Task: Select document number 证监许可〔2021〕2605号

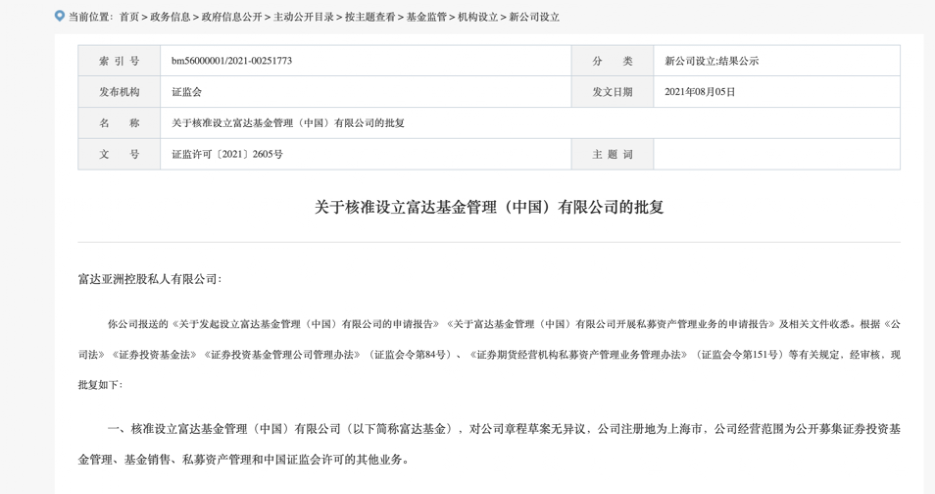Action: pos(227,154)
